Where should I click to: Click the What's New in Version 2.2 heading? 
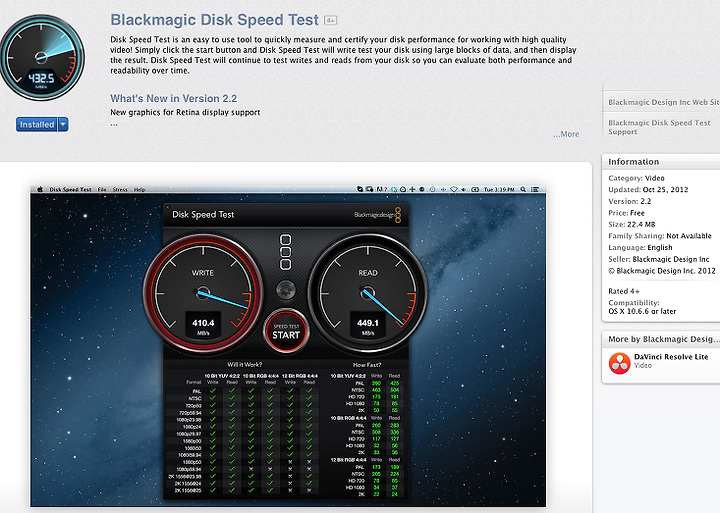tap(174, 98)
